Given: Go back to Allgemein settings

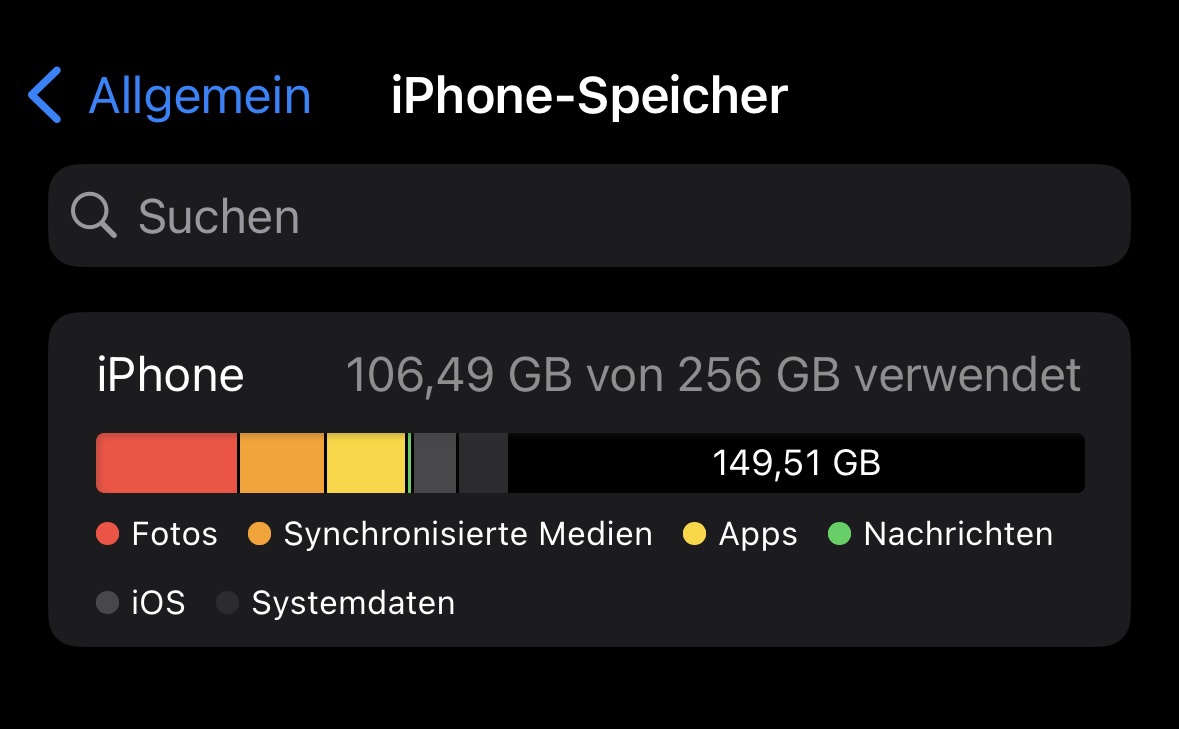Looking at the screenshot, I should click(x=199, y=96).
